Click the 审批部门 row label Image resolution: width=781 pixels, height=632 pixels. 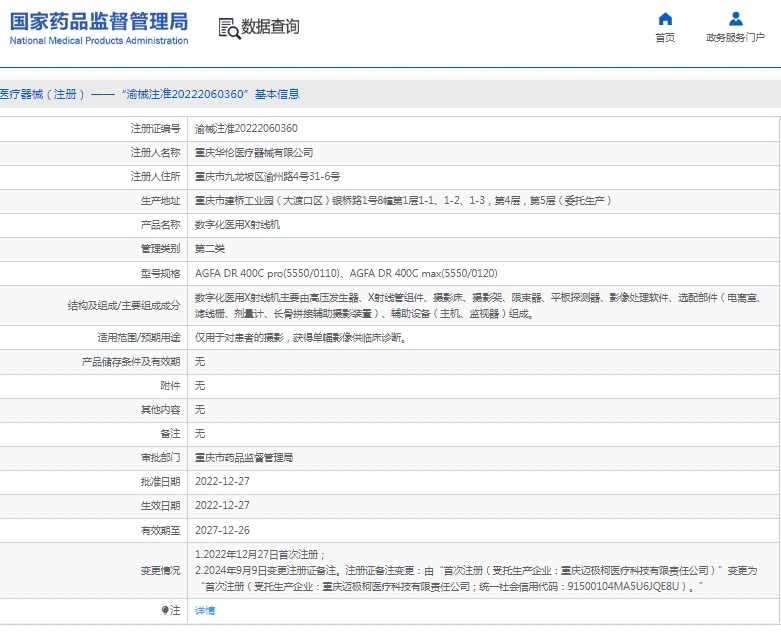pyautogui.click(x=160, y=458)
